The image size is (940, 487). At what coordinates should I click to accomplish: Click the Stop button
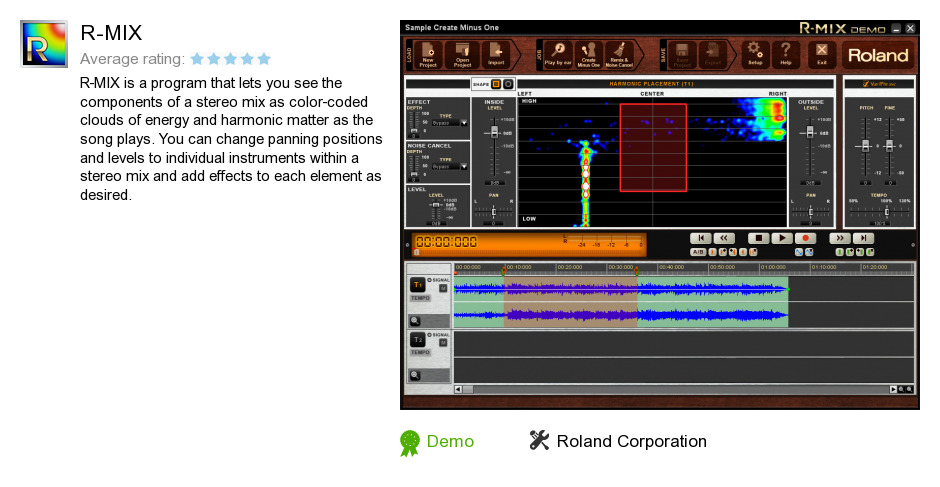[x=758, y=238]
